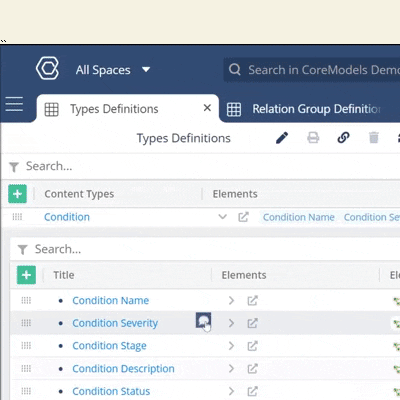Add new title row with green plus

[x=26, y=275]
